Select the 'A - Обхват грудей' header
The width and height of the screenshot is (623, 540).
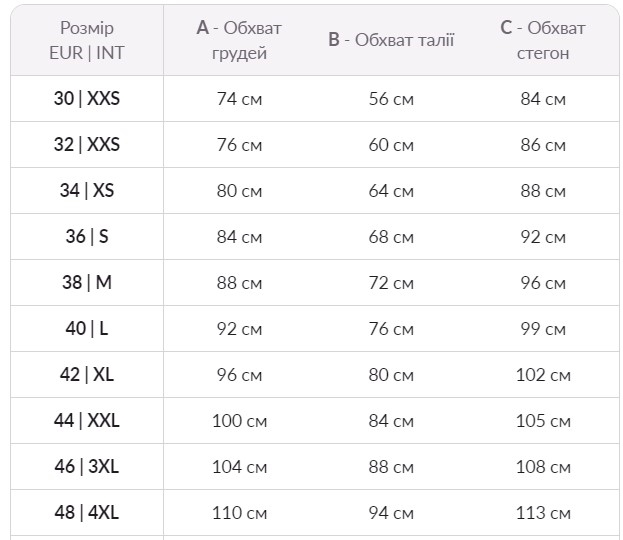(239, 40)
